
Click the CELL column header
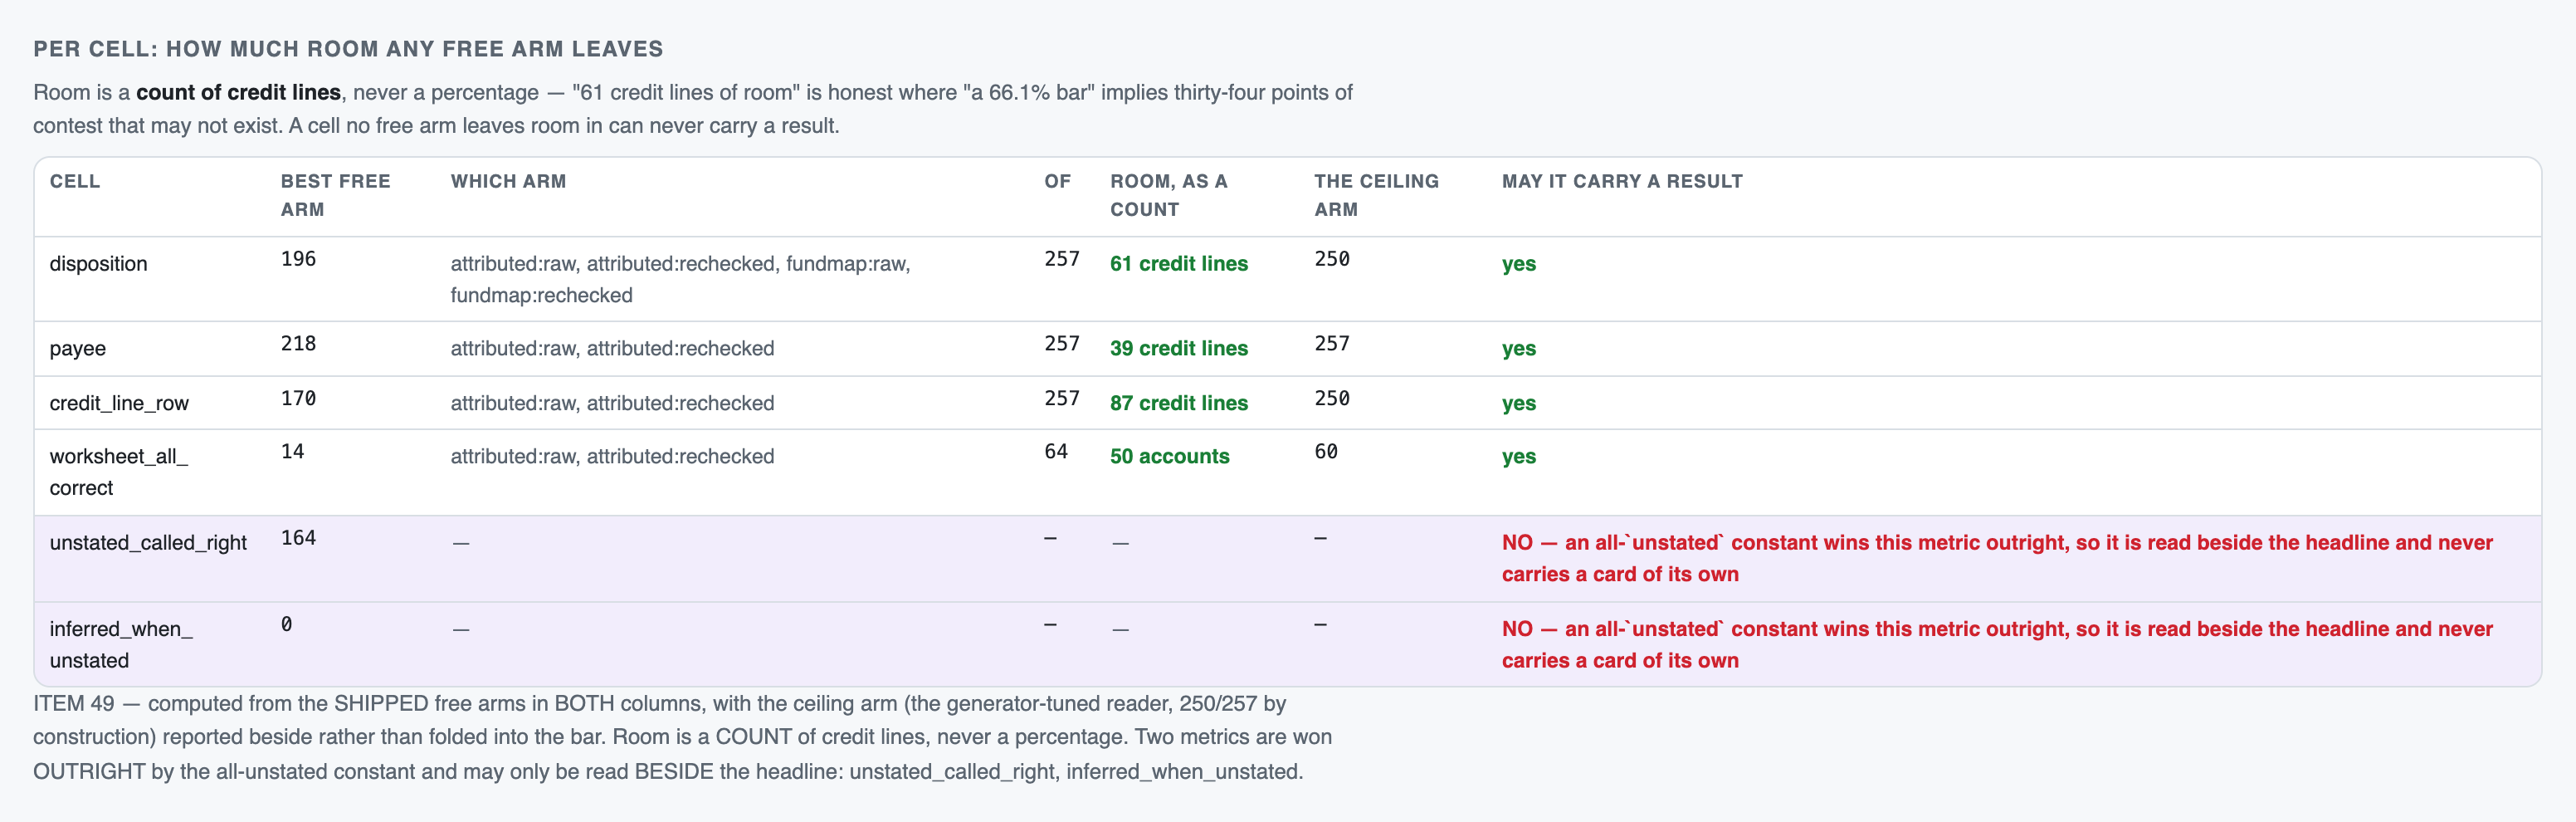(x=75, y=181)
